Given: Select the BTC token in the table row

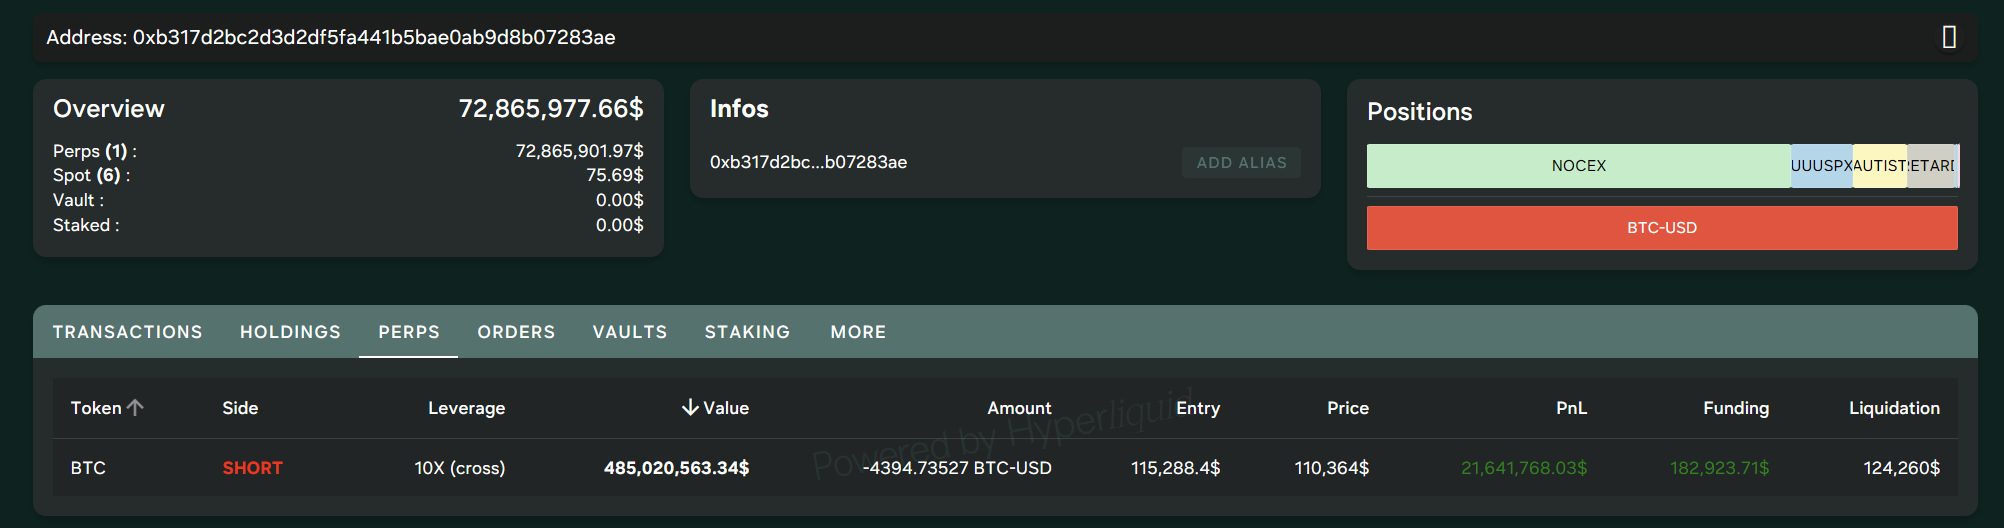Looking at the screenshot, I should coord(88,468).
